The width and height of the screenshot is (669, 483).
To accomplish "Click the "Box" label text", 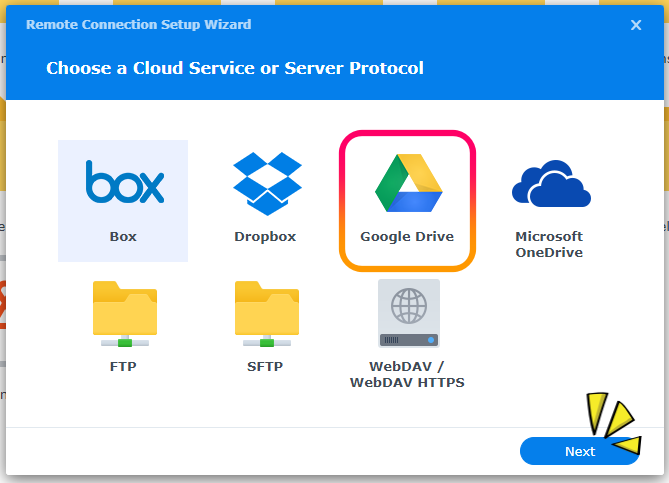I will pyautogui.click(x=123, y=236).
